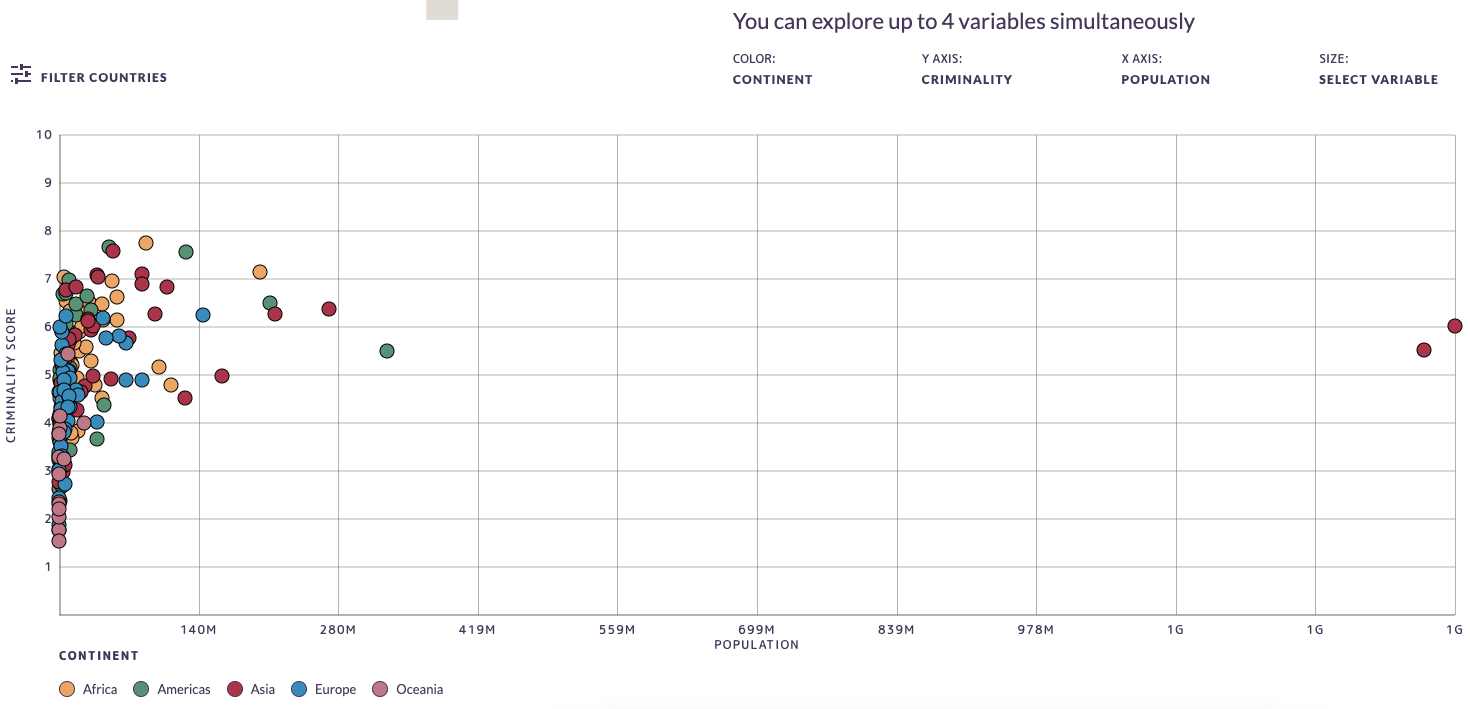
Task: Open the Filter Countries panel
Action: (103, 78)
